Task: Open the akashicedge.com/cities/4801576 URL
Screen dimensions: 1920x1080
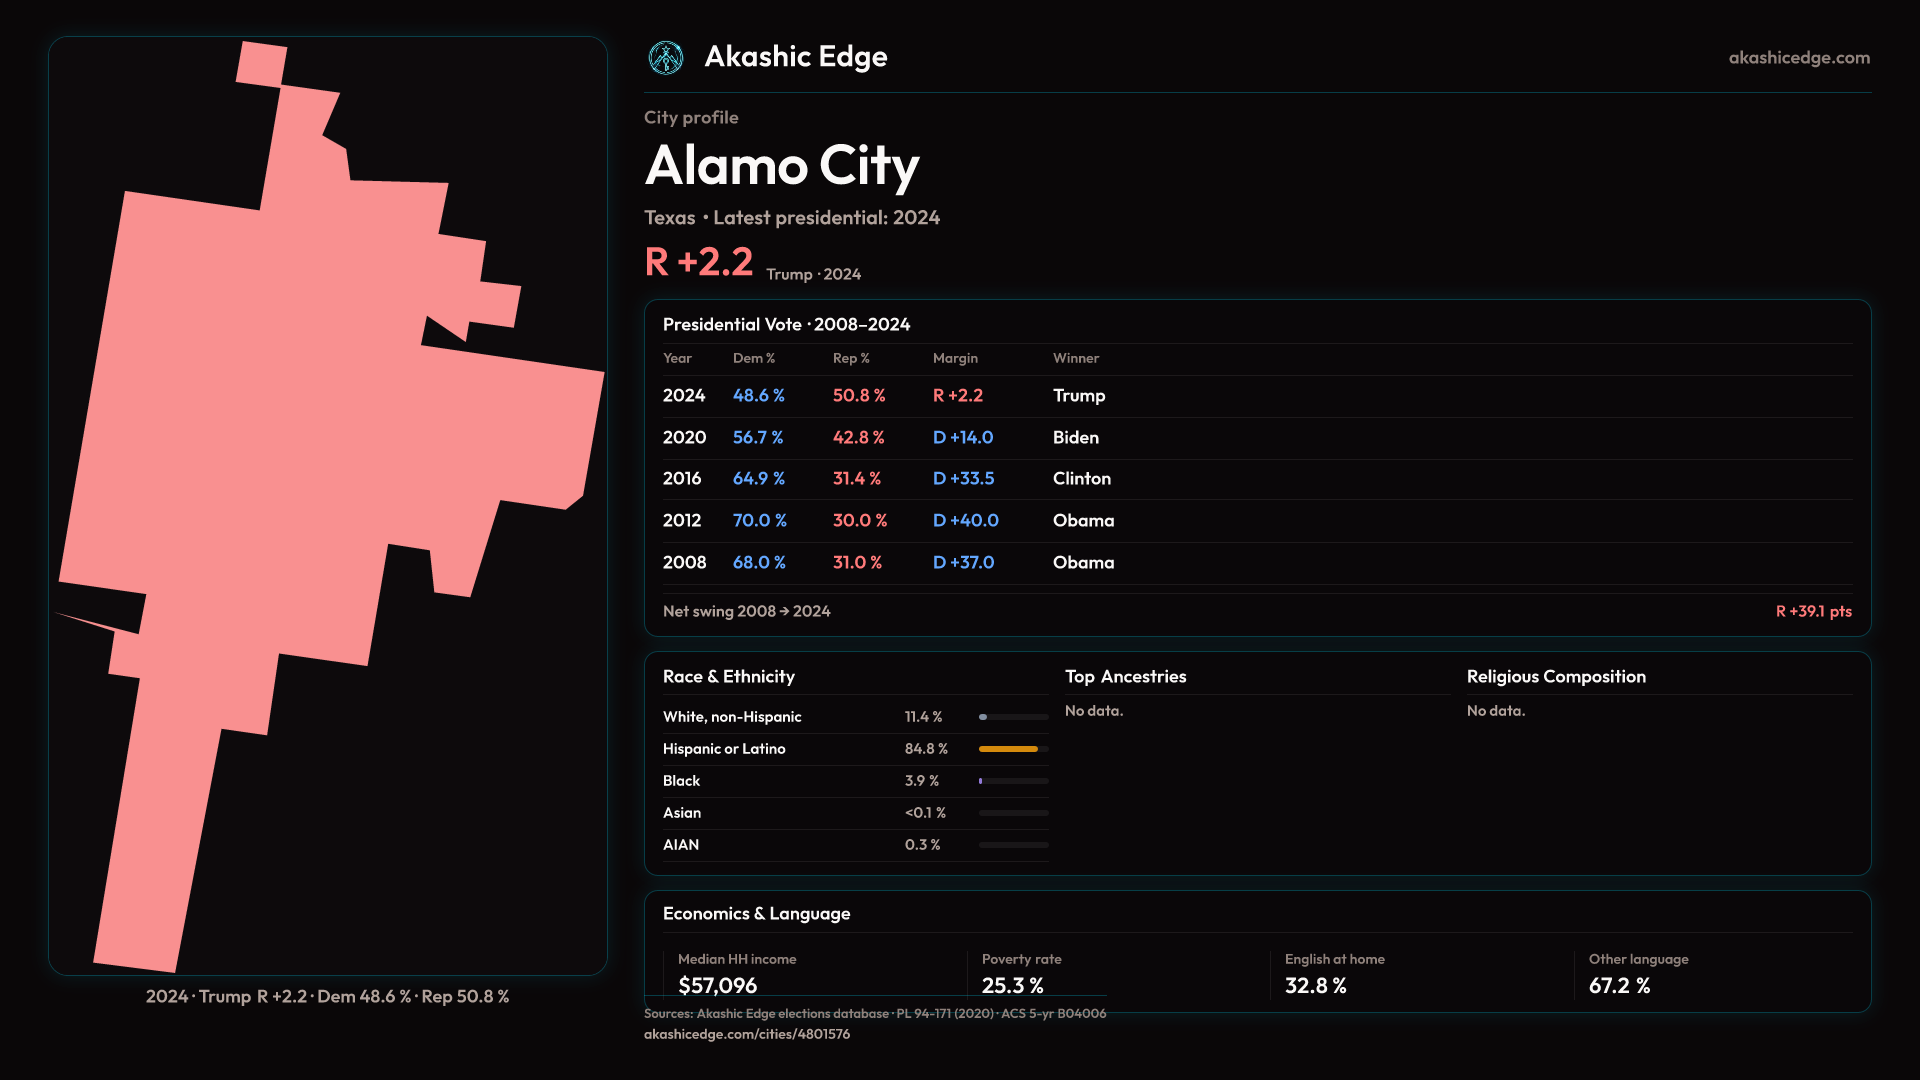Action: [x=746, y=1034]
